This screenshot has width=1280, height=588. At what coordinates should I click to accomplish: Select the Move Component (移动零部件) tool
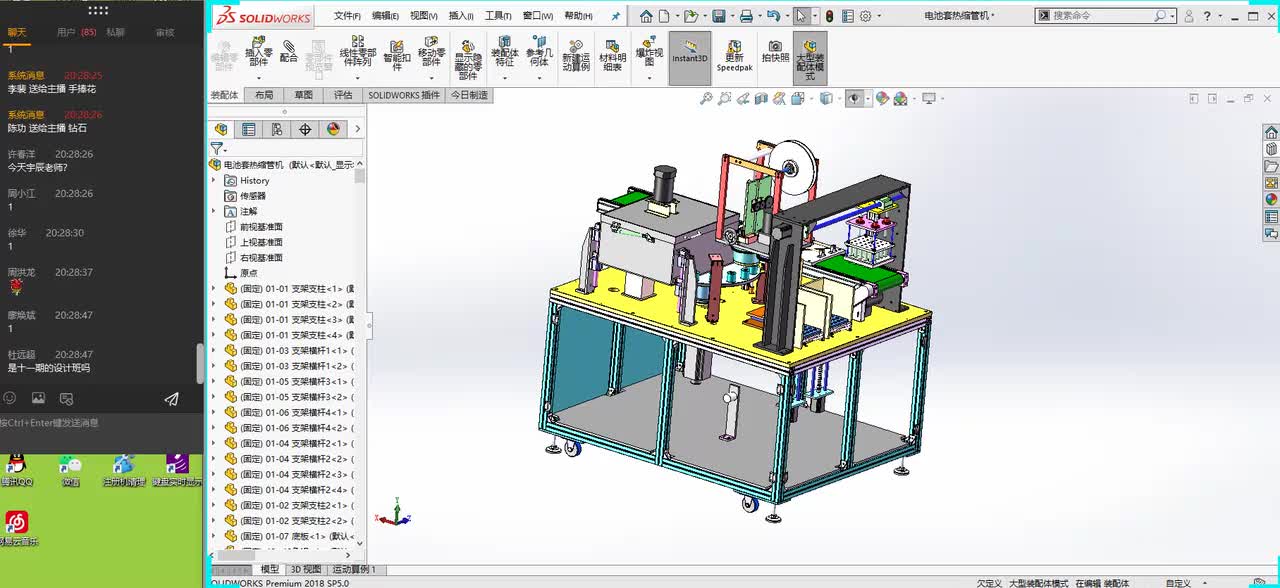tap(431, 50)
